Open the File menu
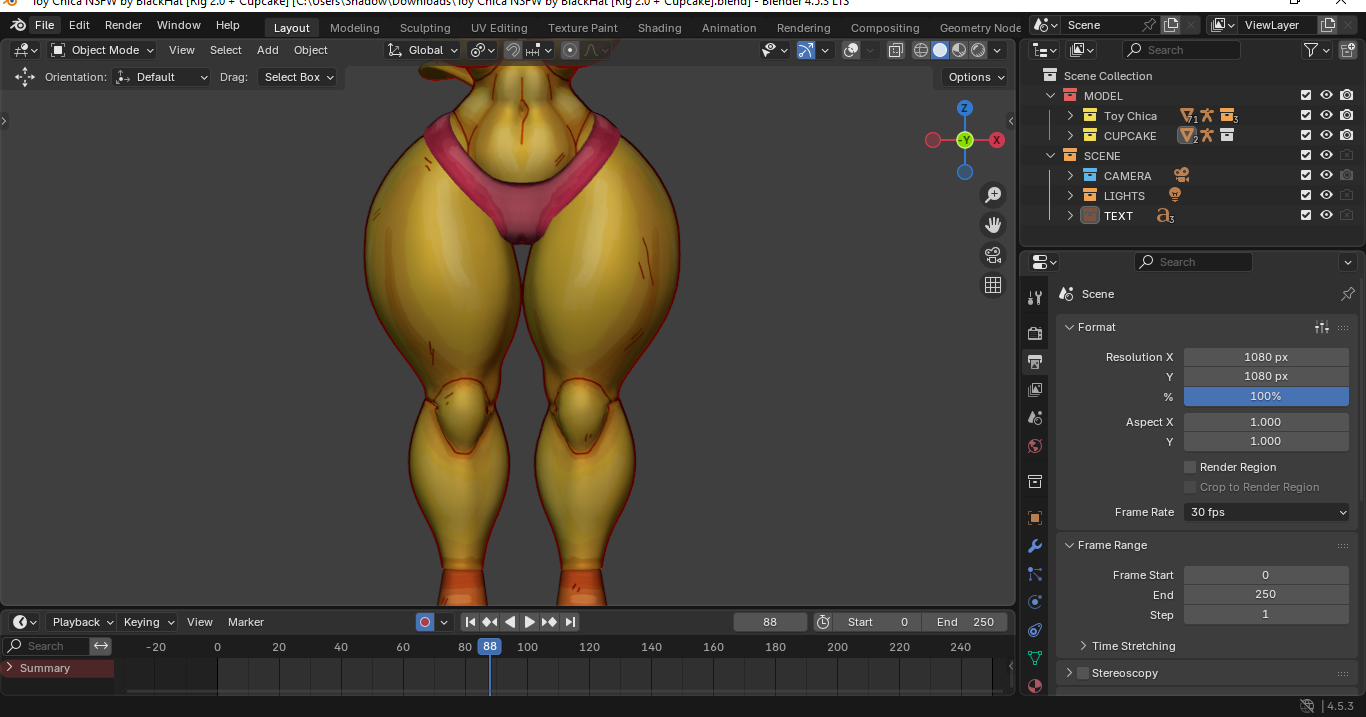The image size is (1366, 717). pyautogui.click(x=44, y=25)
